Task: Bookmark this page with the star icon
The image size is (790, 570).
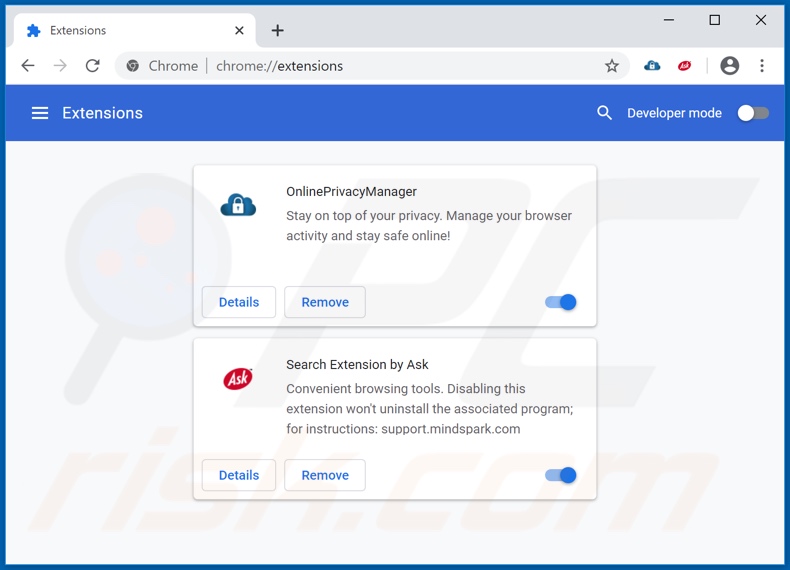Action: pyautogui.click(x=612, y=66)
